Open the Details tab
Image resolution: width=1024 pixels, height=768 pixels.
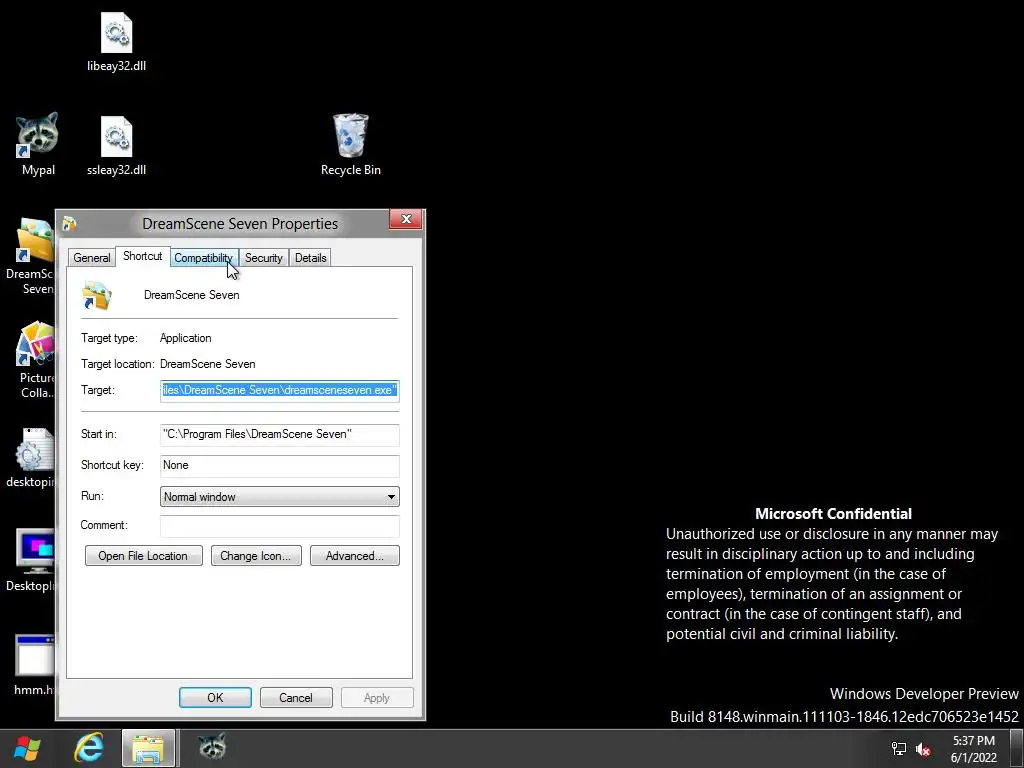(310, 258)
